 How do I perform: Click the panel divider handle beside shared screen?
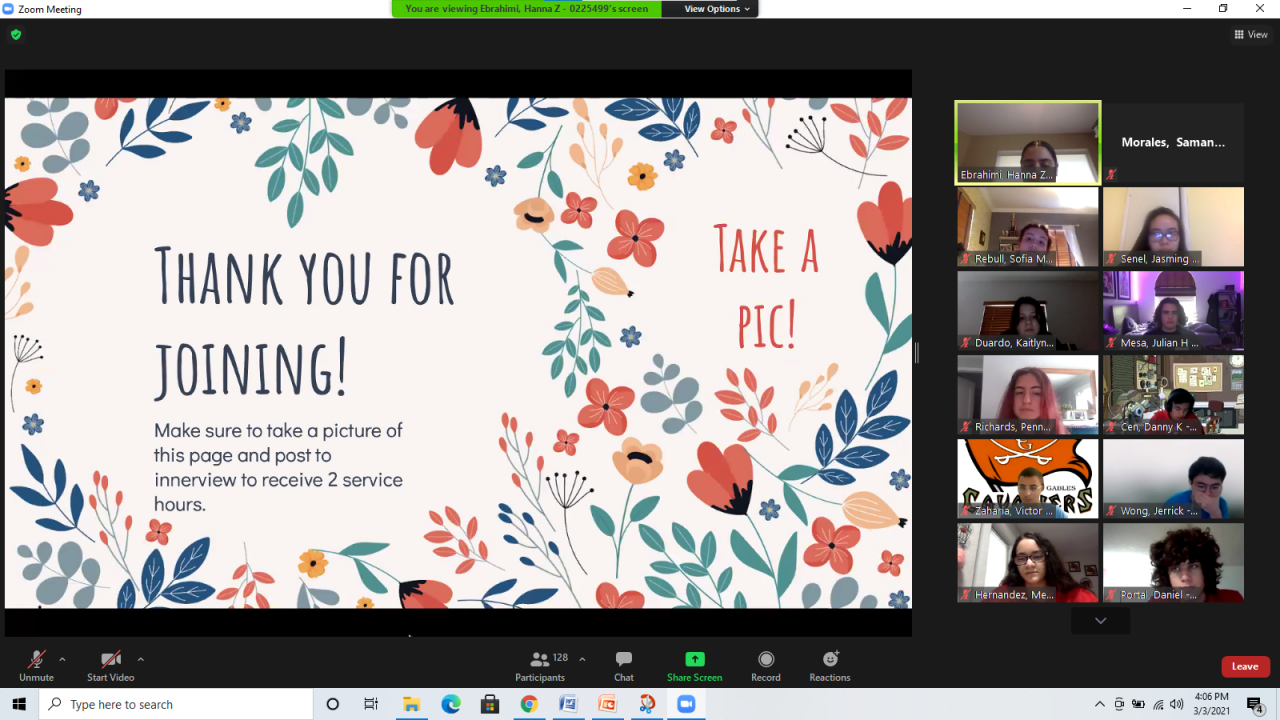click(916, 352)
